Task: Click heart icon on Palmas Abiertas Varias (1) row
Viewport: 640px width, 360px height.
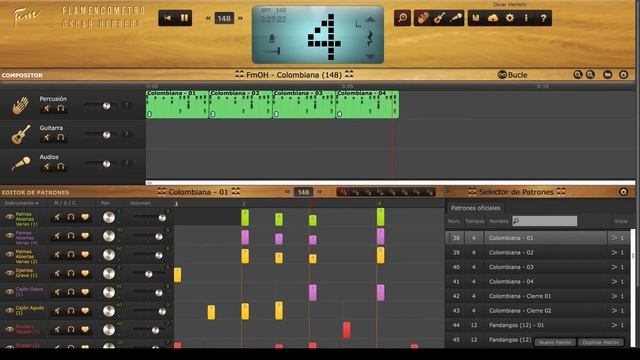Action: [85, 217]
